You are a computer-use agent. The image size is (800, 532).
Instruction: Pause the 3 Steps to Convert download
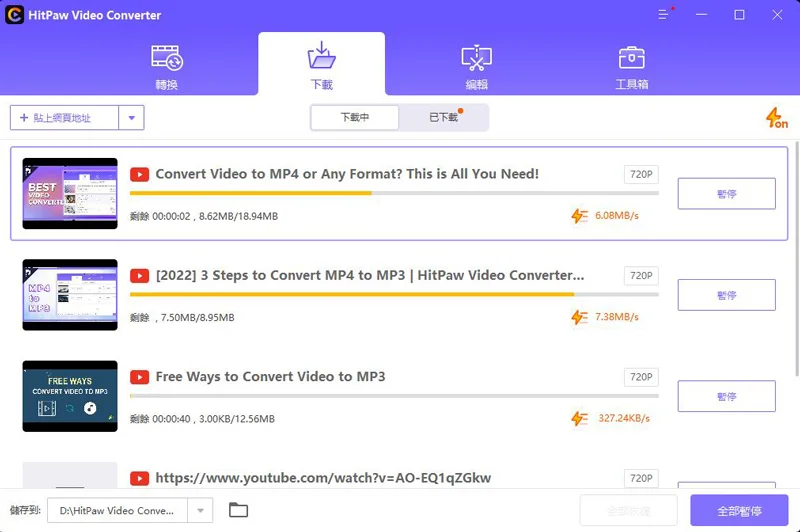click(727, 295)
